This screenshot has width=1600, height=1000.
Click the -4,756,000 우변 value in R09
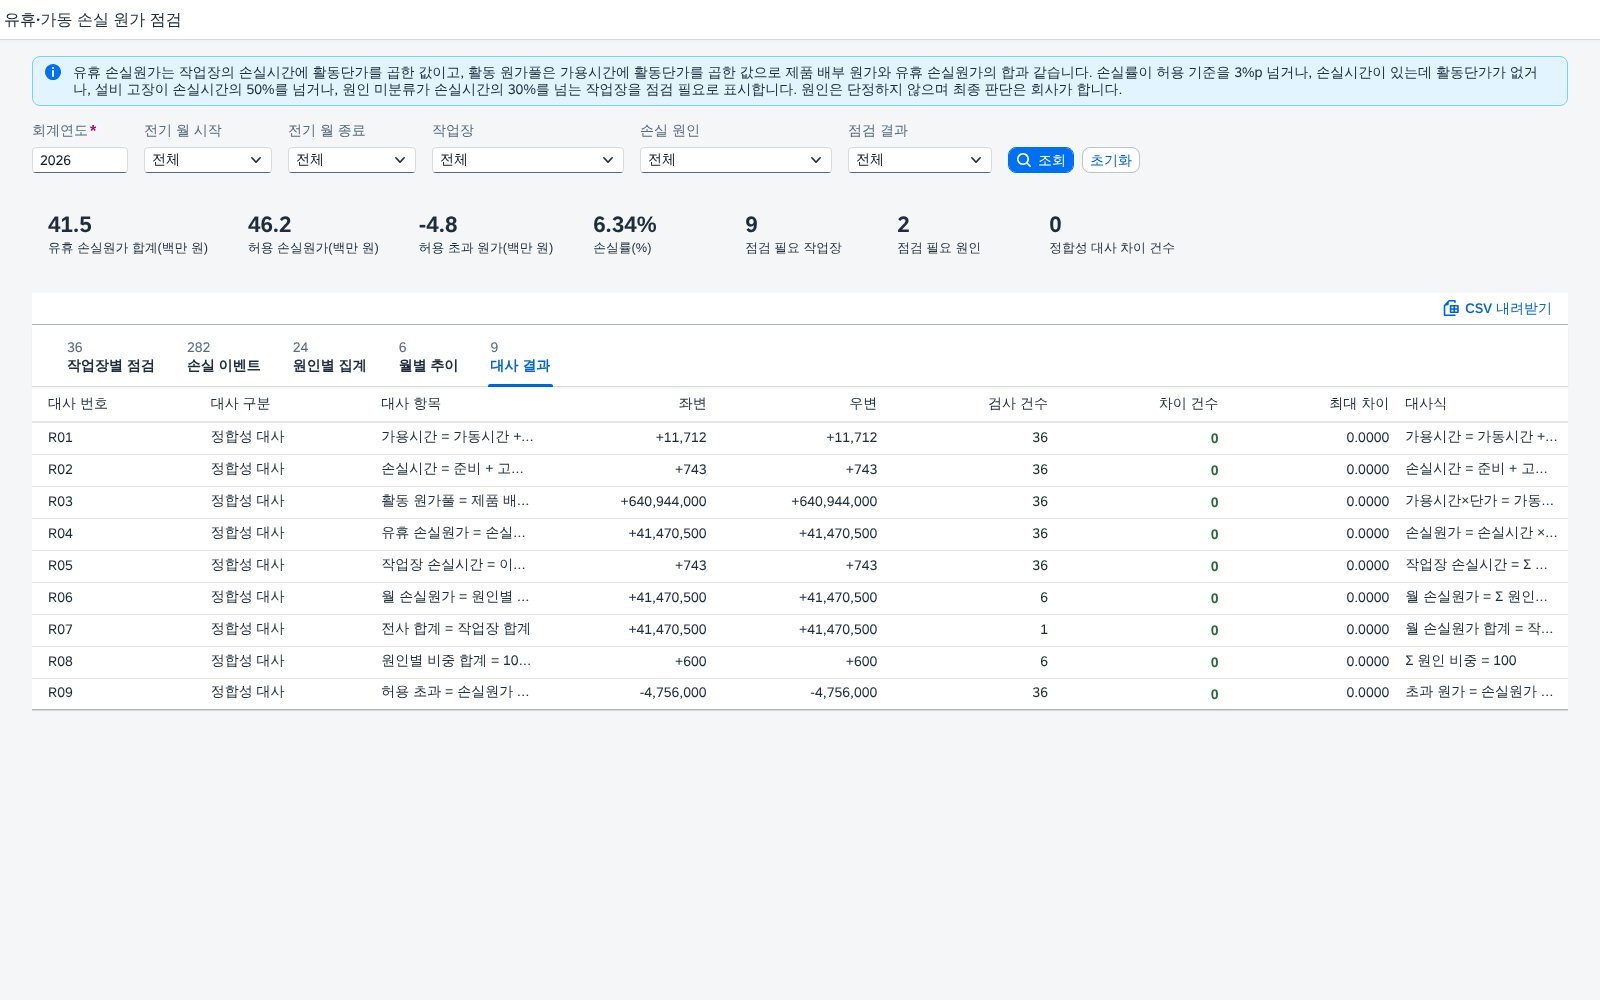(x=843, y=693)
